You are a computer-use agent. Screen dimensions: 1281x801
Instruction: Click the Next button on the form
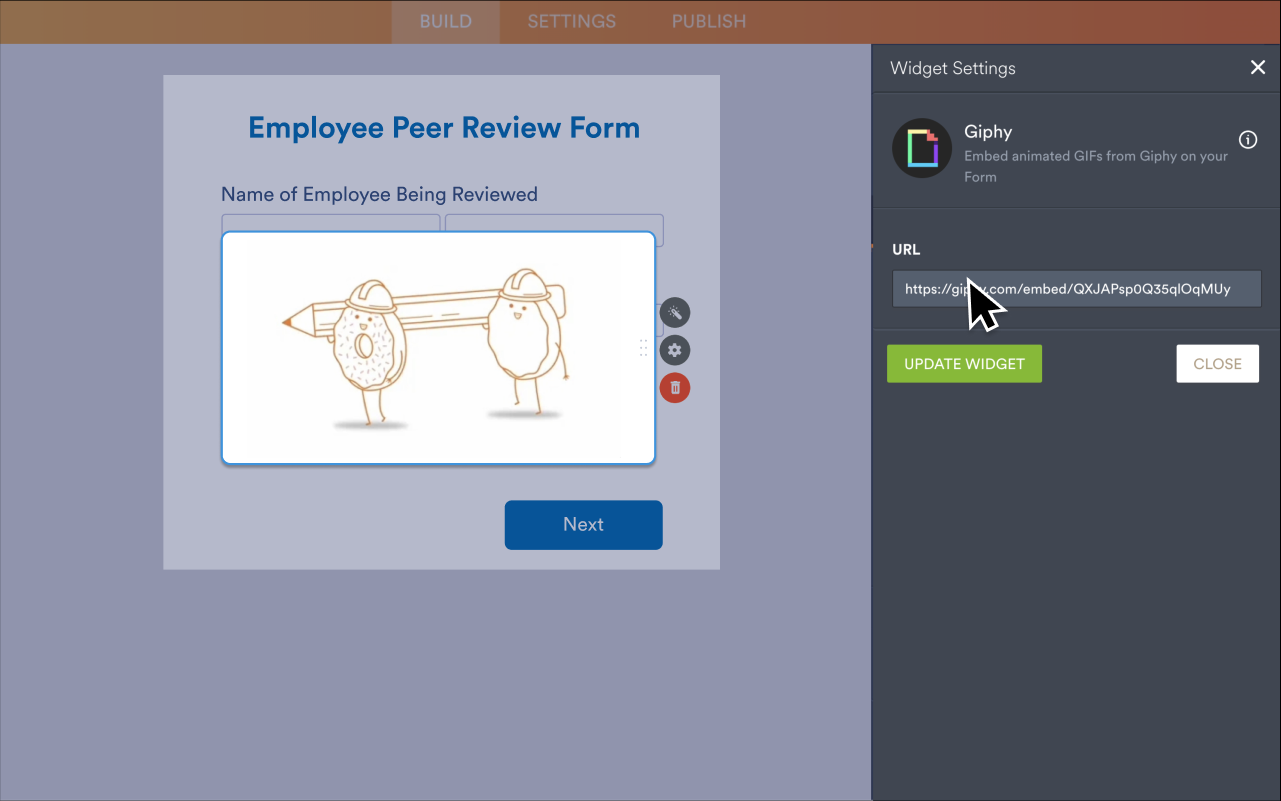coord(583,525)
